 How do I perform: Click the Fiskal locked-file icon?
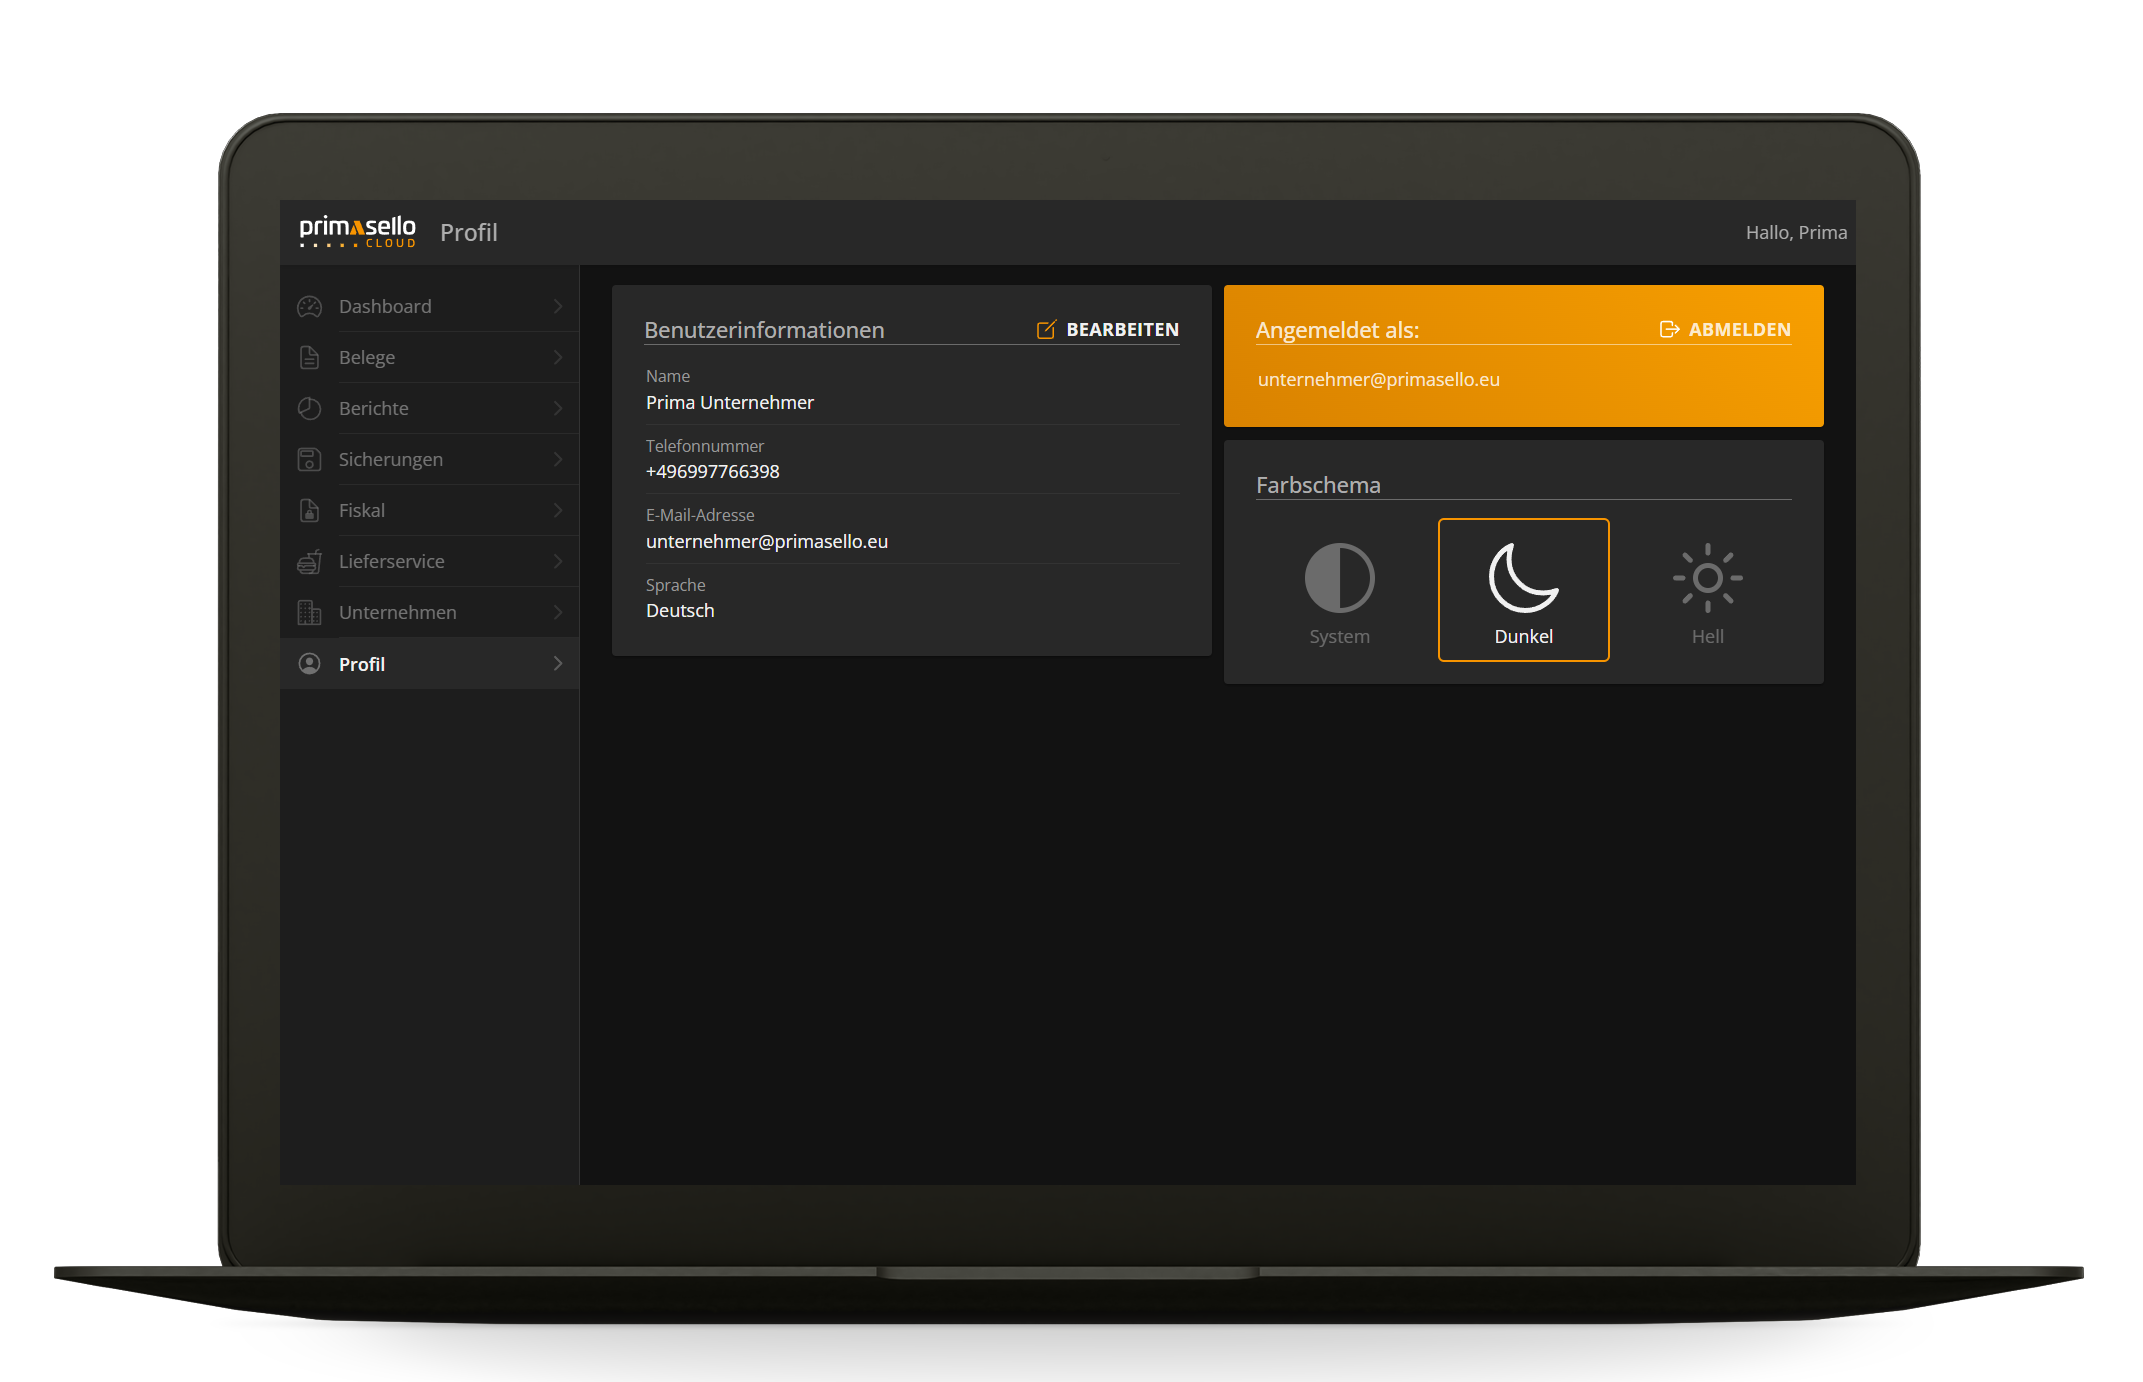(310, 511)
